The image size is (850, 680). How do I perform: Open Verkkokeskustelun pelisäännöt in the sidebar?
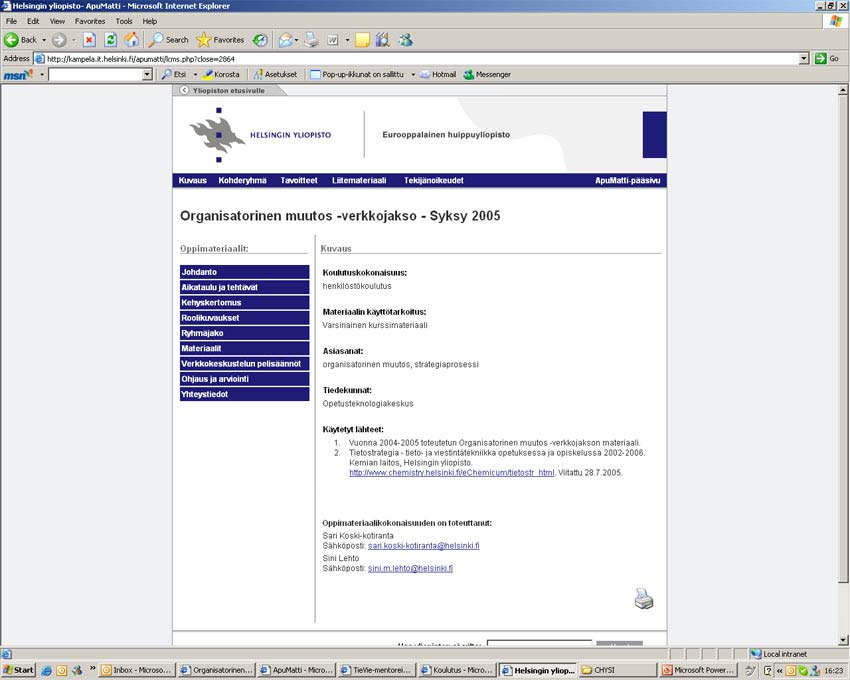tap(244, 363)
